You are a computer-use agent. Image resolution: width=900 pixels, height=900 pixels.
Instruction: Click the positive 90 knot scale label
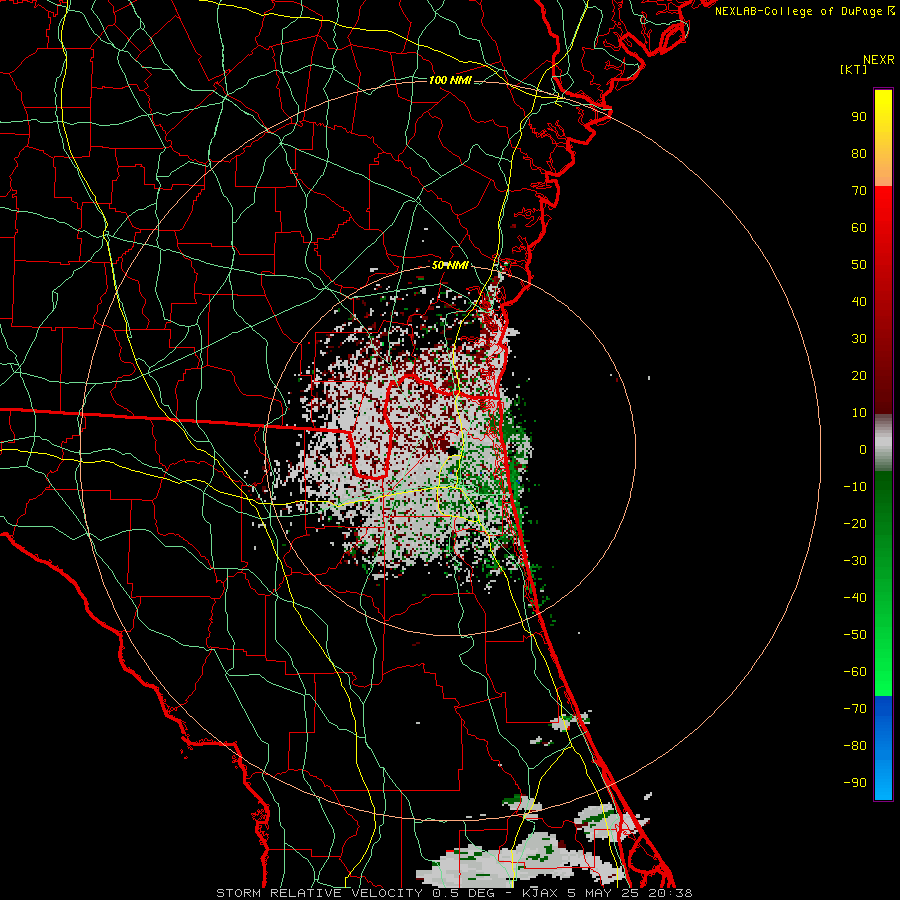coord(859,117)
